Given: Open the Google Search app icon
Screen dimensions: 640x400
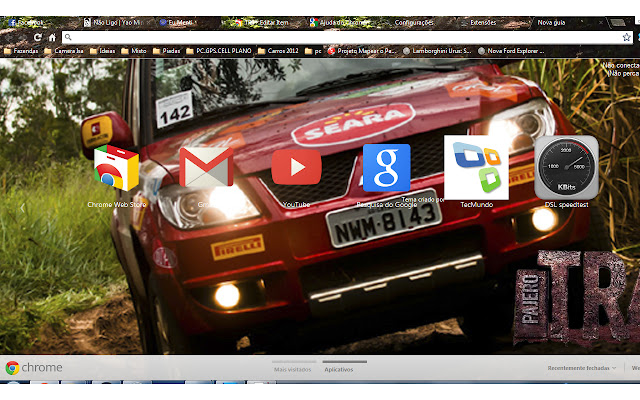Looking at the screenshot, I should click(386, 168).
